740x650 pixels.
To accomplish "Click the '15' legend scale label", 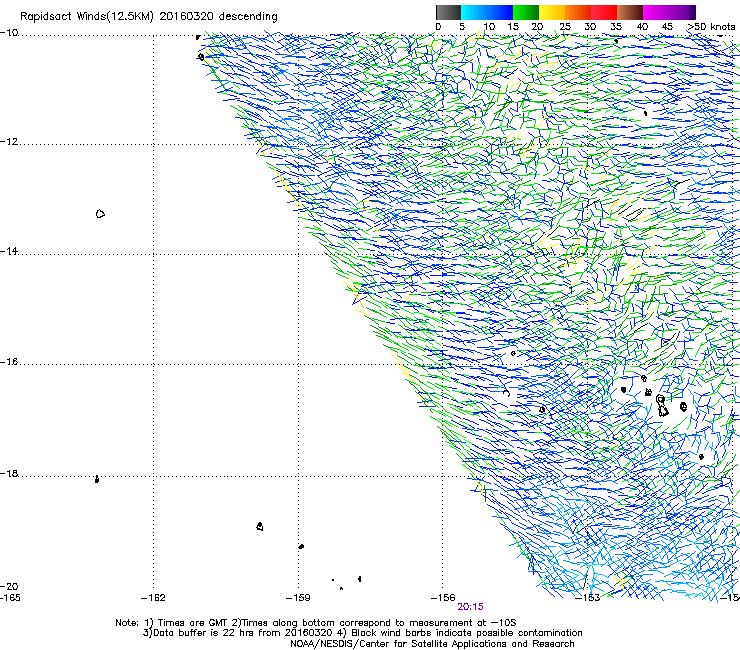I will 513,27.
